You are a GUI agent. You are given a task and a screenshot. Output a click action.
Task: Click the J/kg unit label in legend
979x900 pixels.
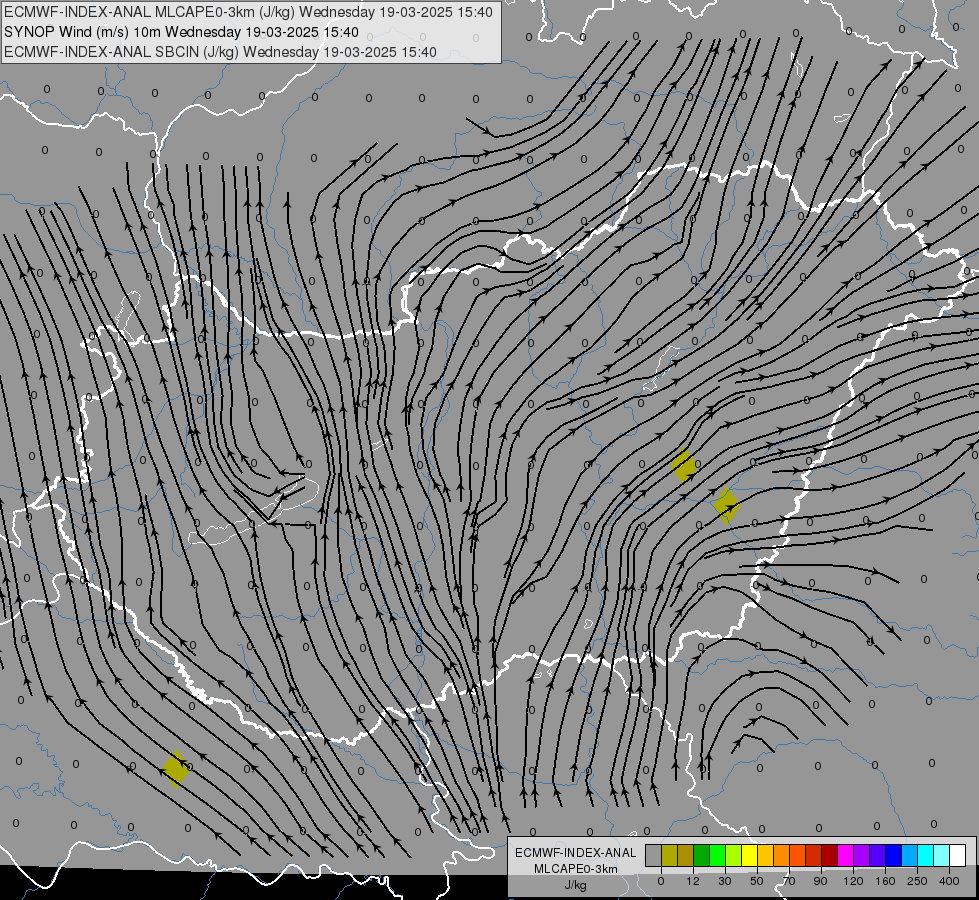coord(576,885)
